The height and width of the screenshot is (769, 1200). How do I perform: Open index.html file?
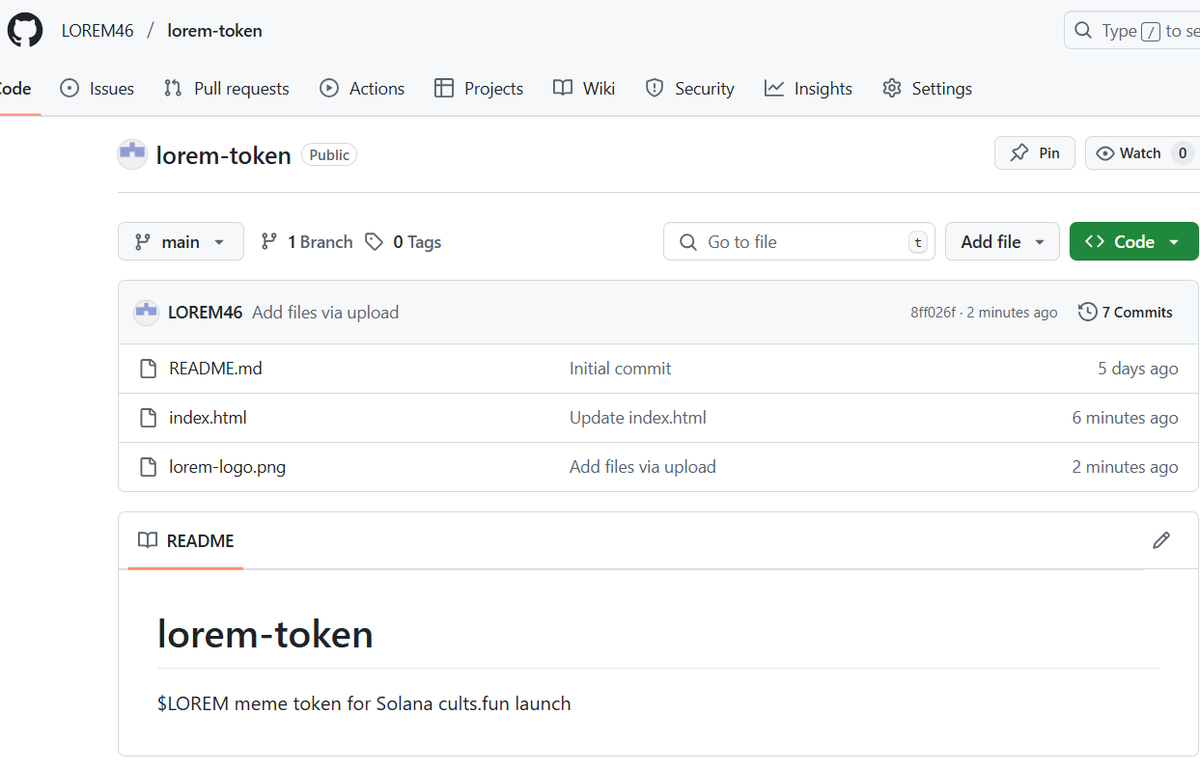pyautogui.click(x=207, y=417)
